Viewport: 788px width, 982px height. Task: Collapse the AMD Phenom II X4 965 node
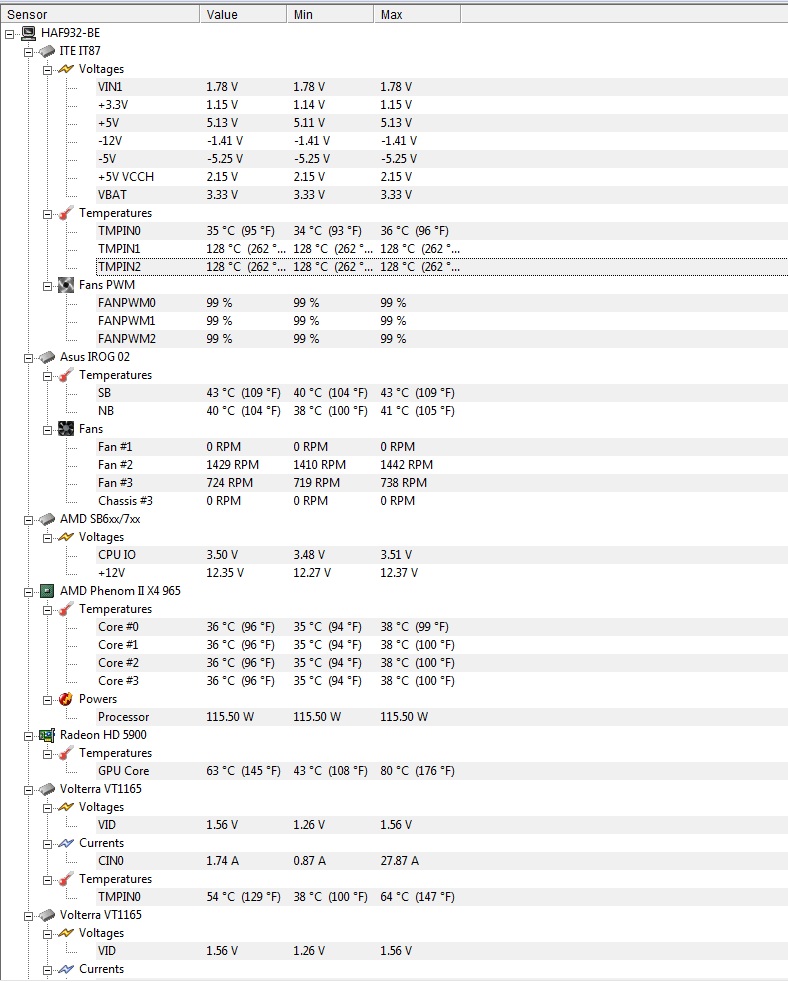[28, 592]
